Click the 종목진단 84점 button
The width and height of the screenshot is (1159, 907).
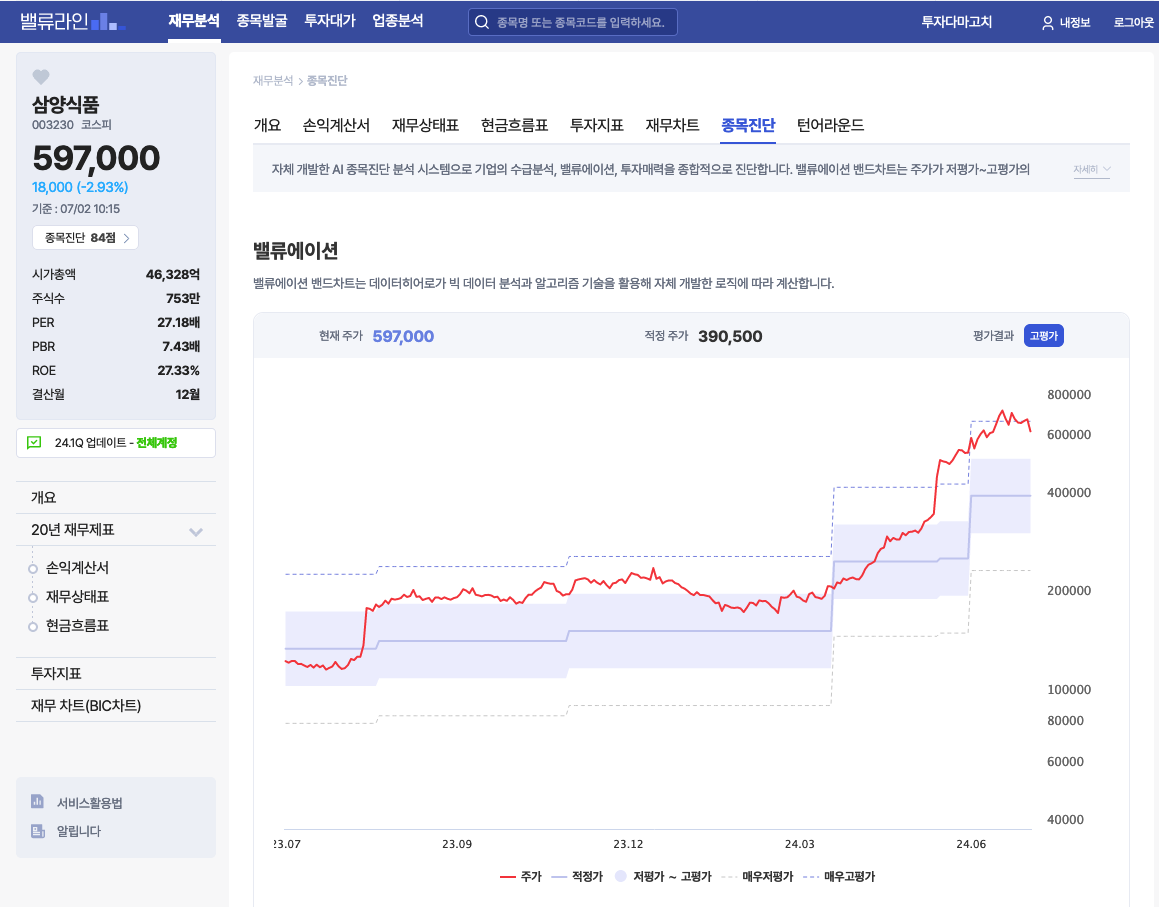[86, 238]
